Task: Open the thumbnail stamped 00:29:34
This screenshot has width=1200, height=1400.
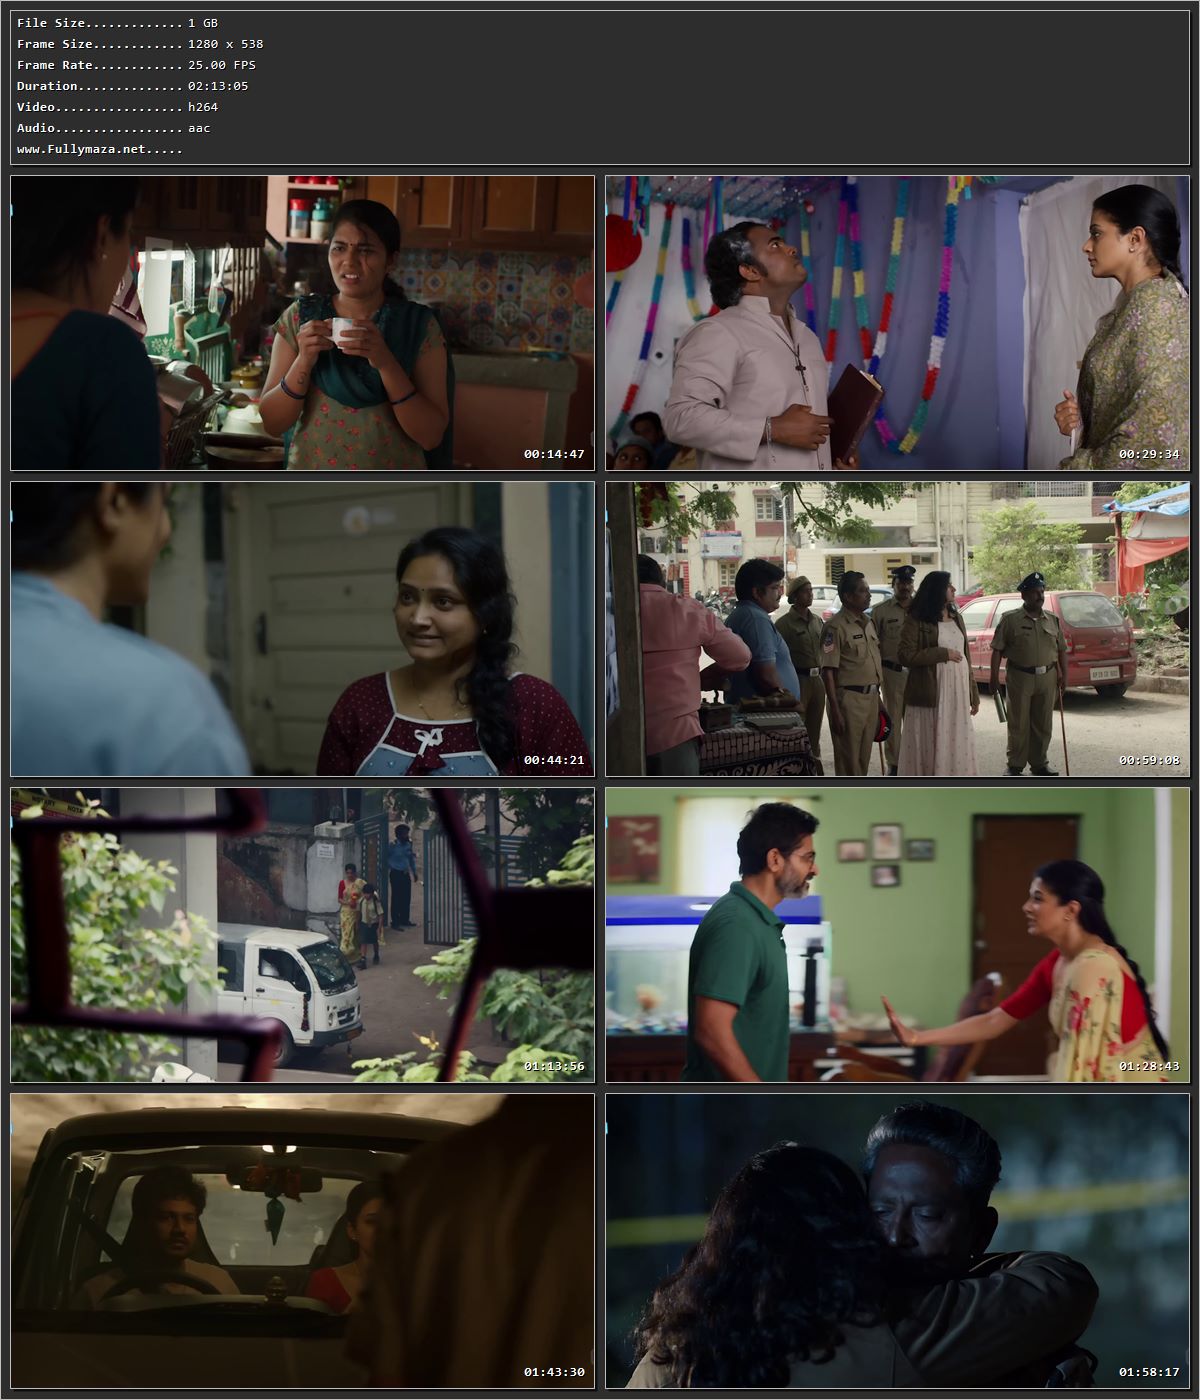Action: (x=897, y=323)
